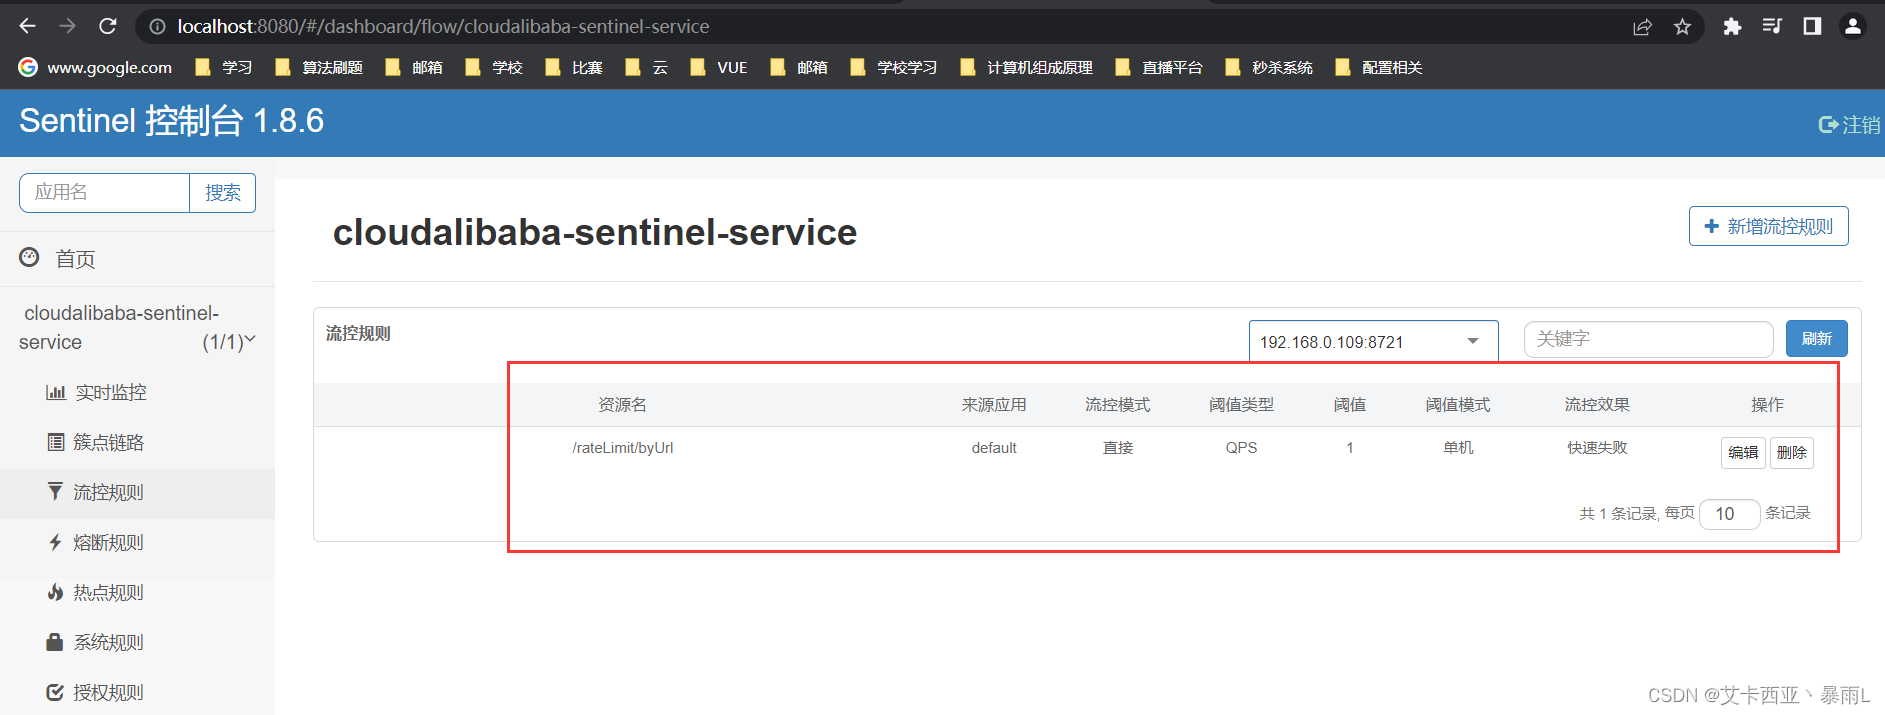The height and width of the screenshot is (715, 1885).
Task: Click the 新增流控规则 button
Action: (x=1768, y=226)
